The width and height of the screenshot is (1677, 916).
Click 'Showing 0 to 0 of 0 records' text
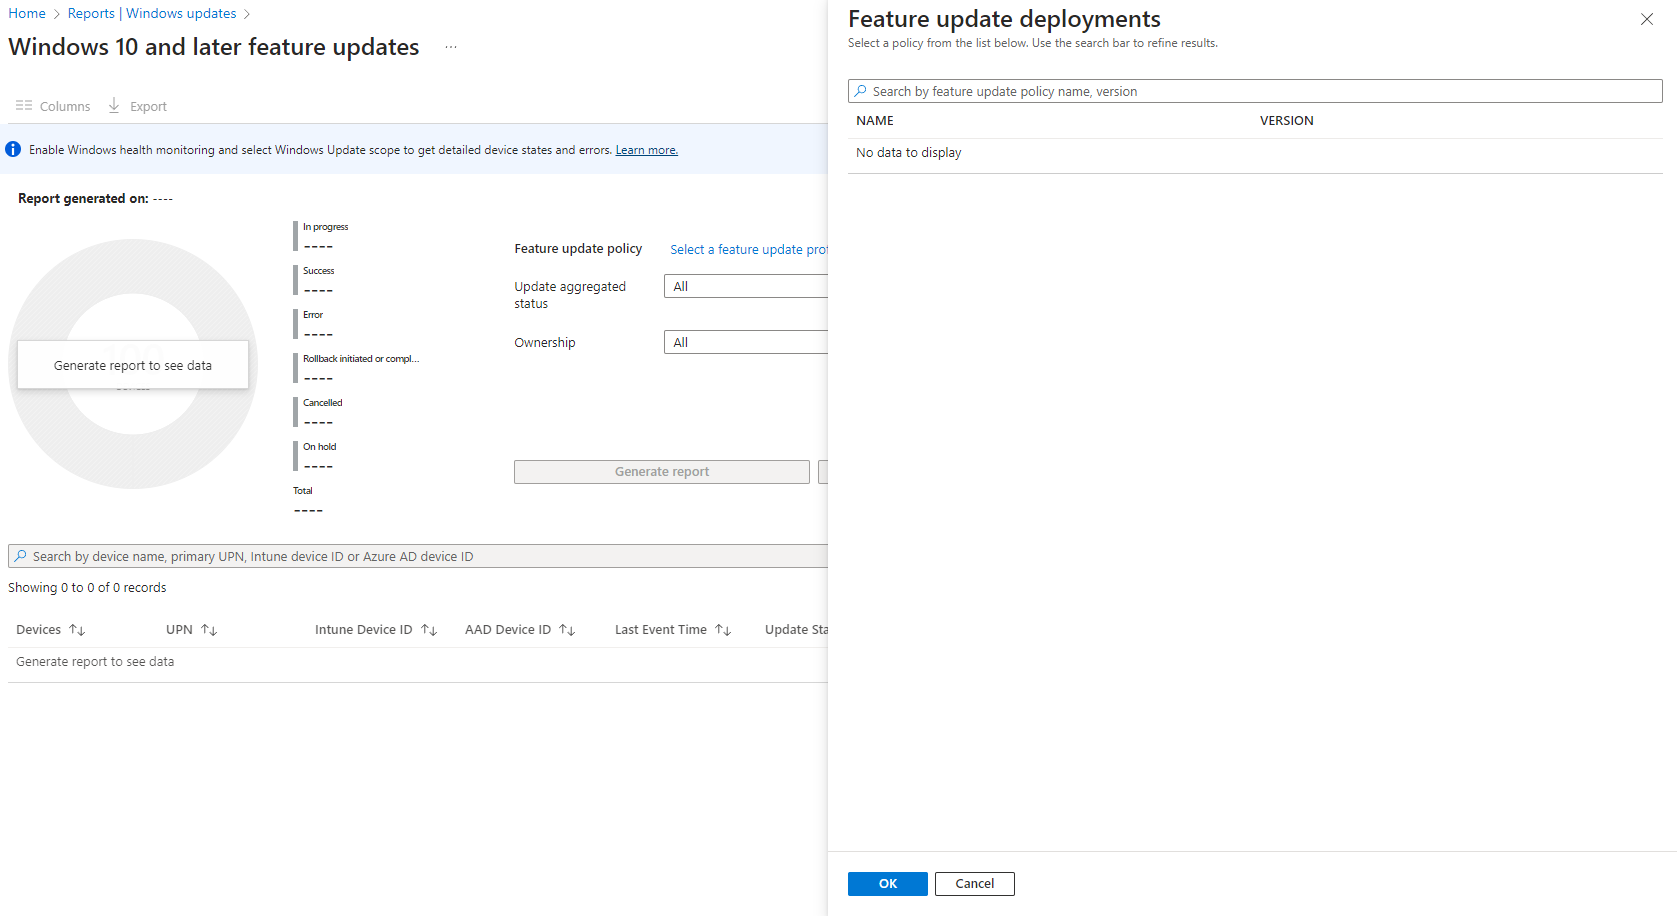click(x=87, y=587)
